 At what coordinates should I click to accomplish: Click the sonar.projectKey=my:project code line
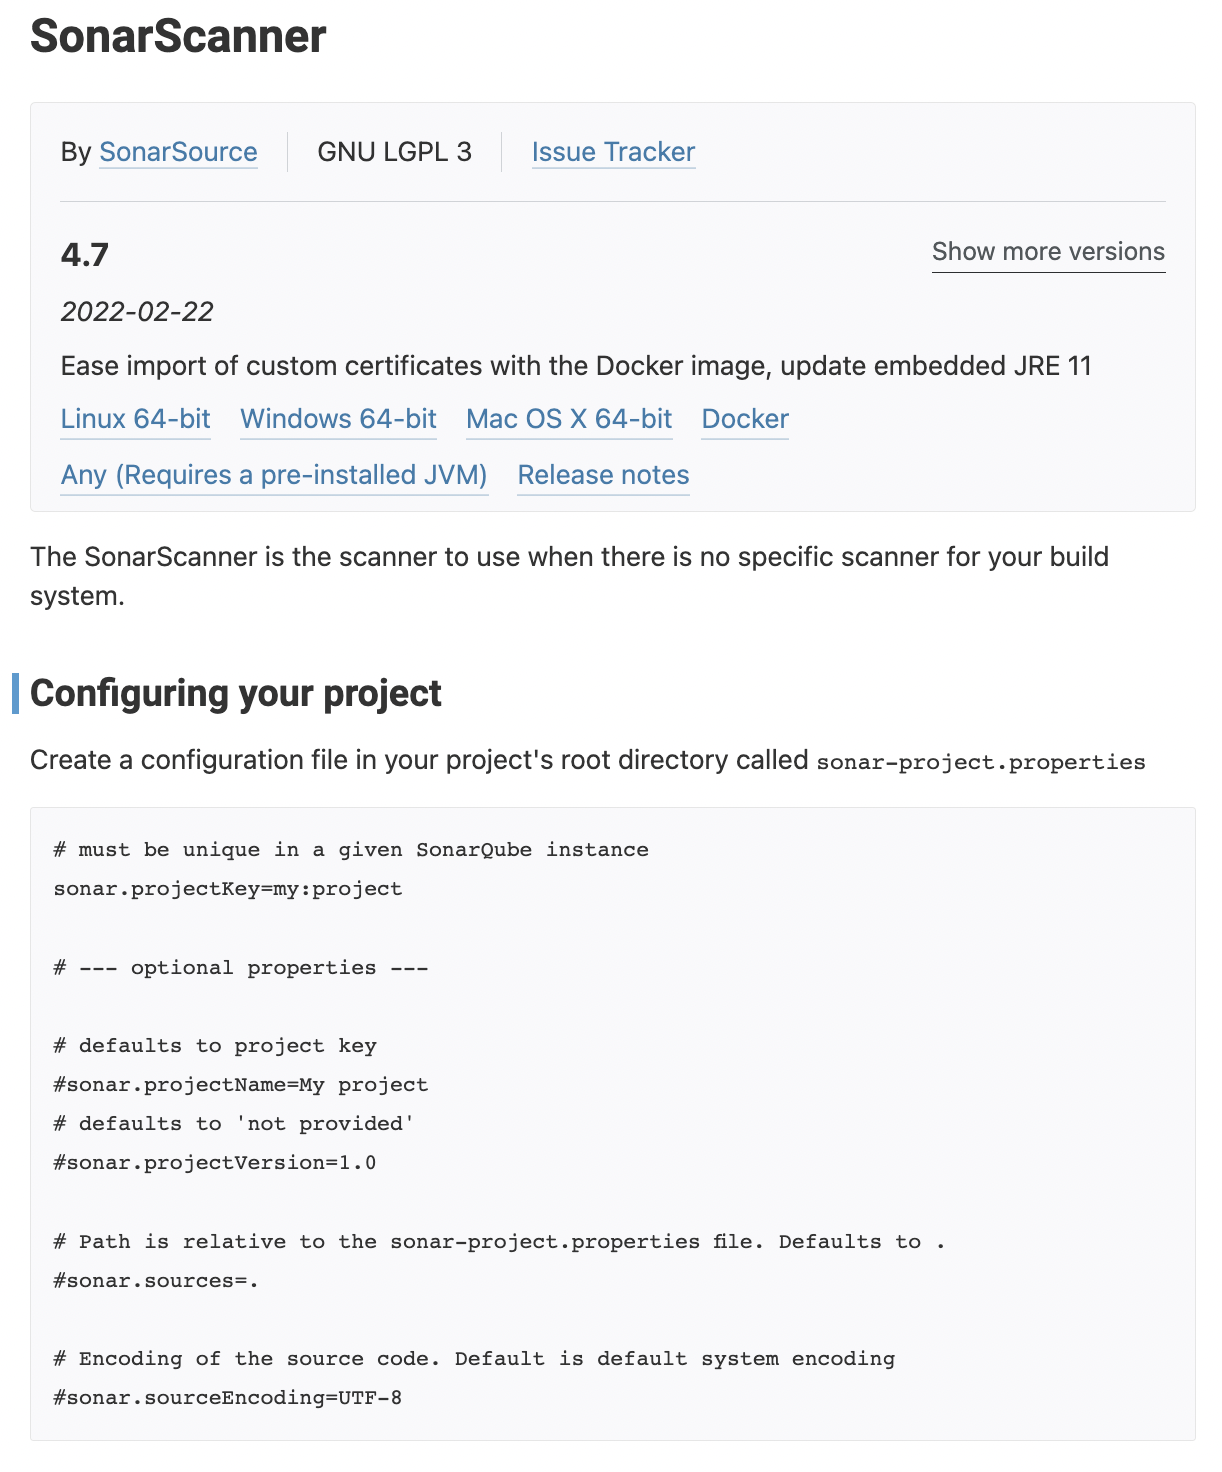228,889
